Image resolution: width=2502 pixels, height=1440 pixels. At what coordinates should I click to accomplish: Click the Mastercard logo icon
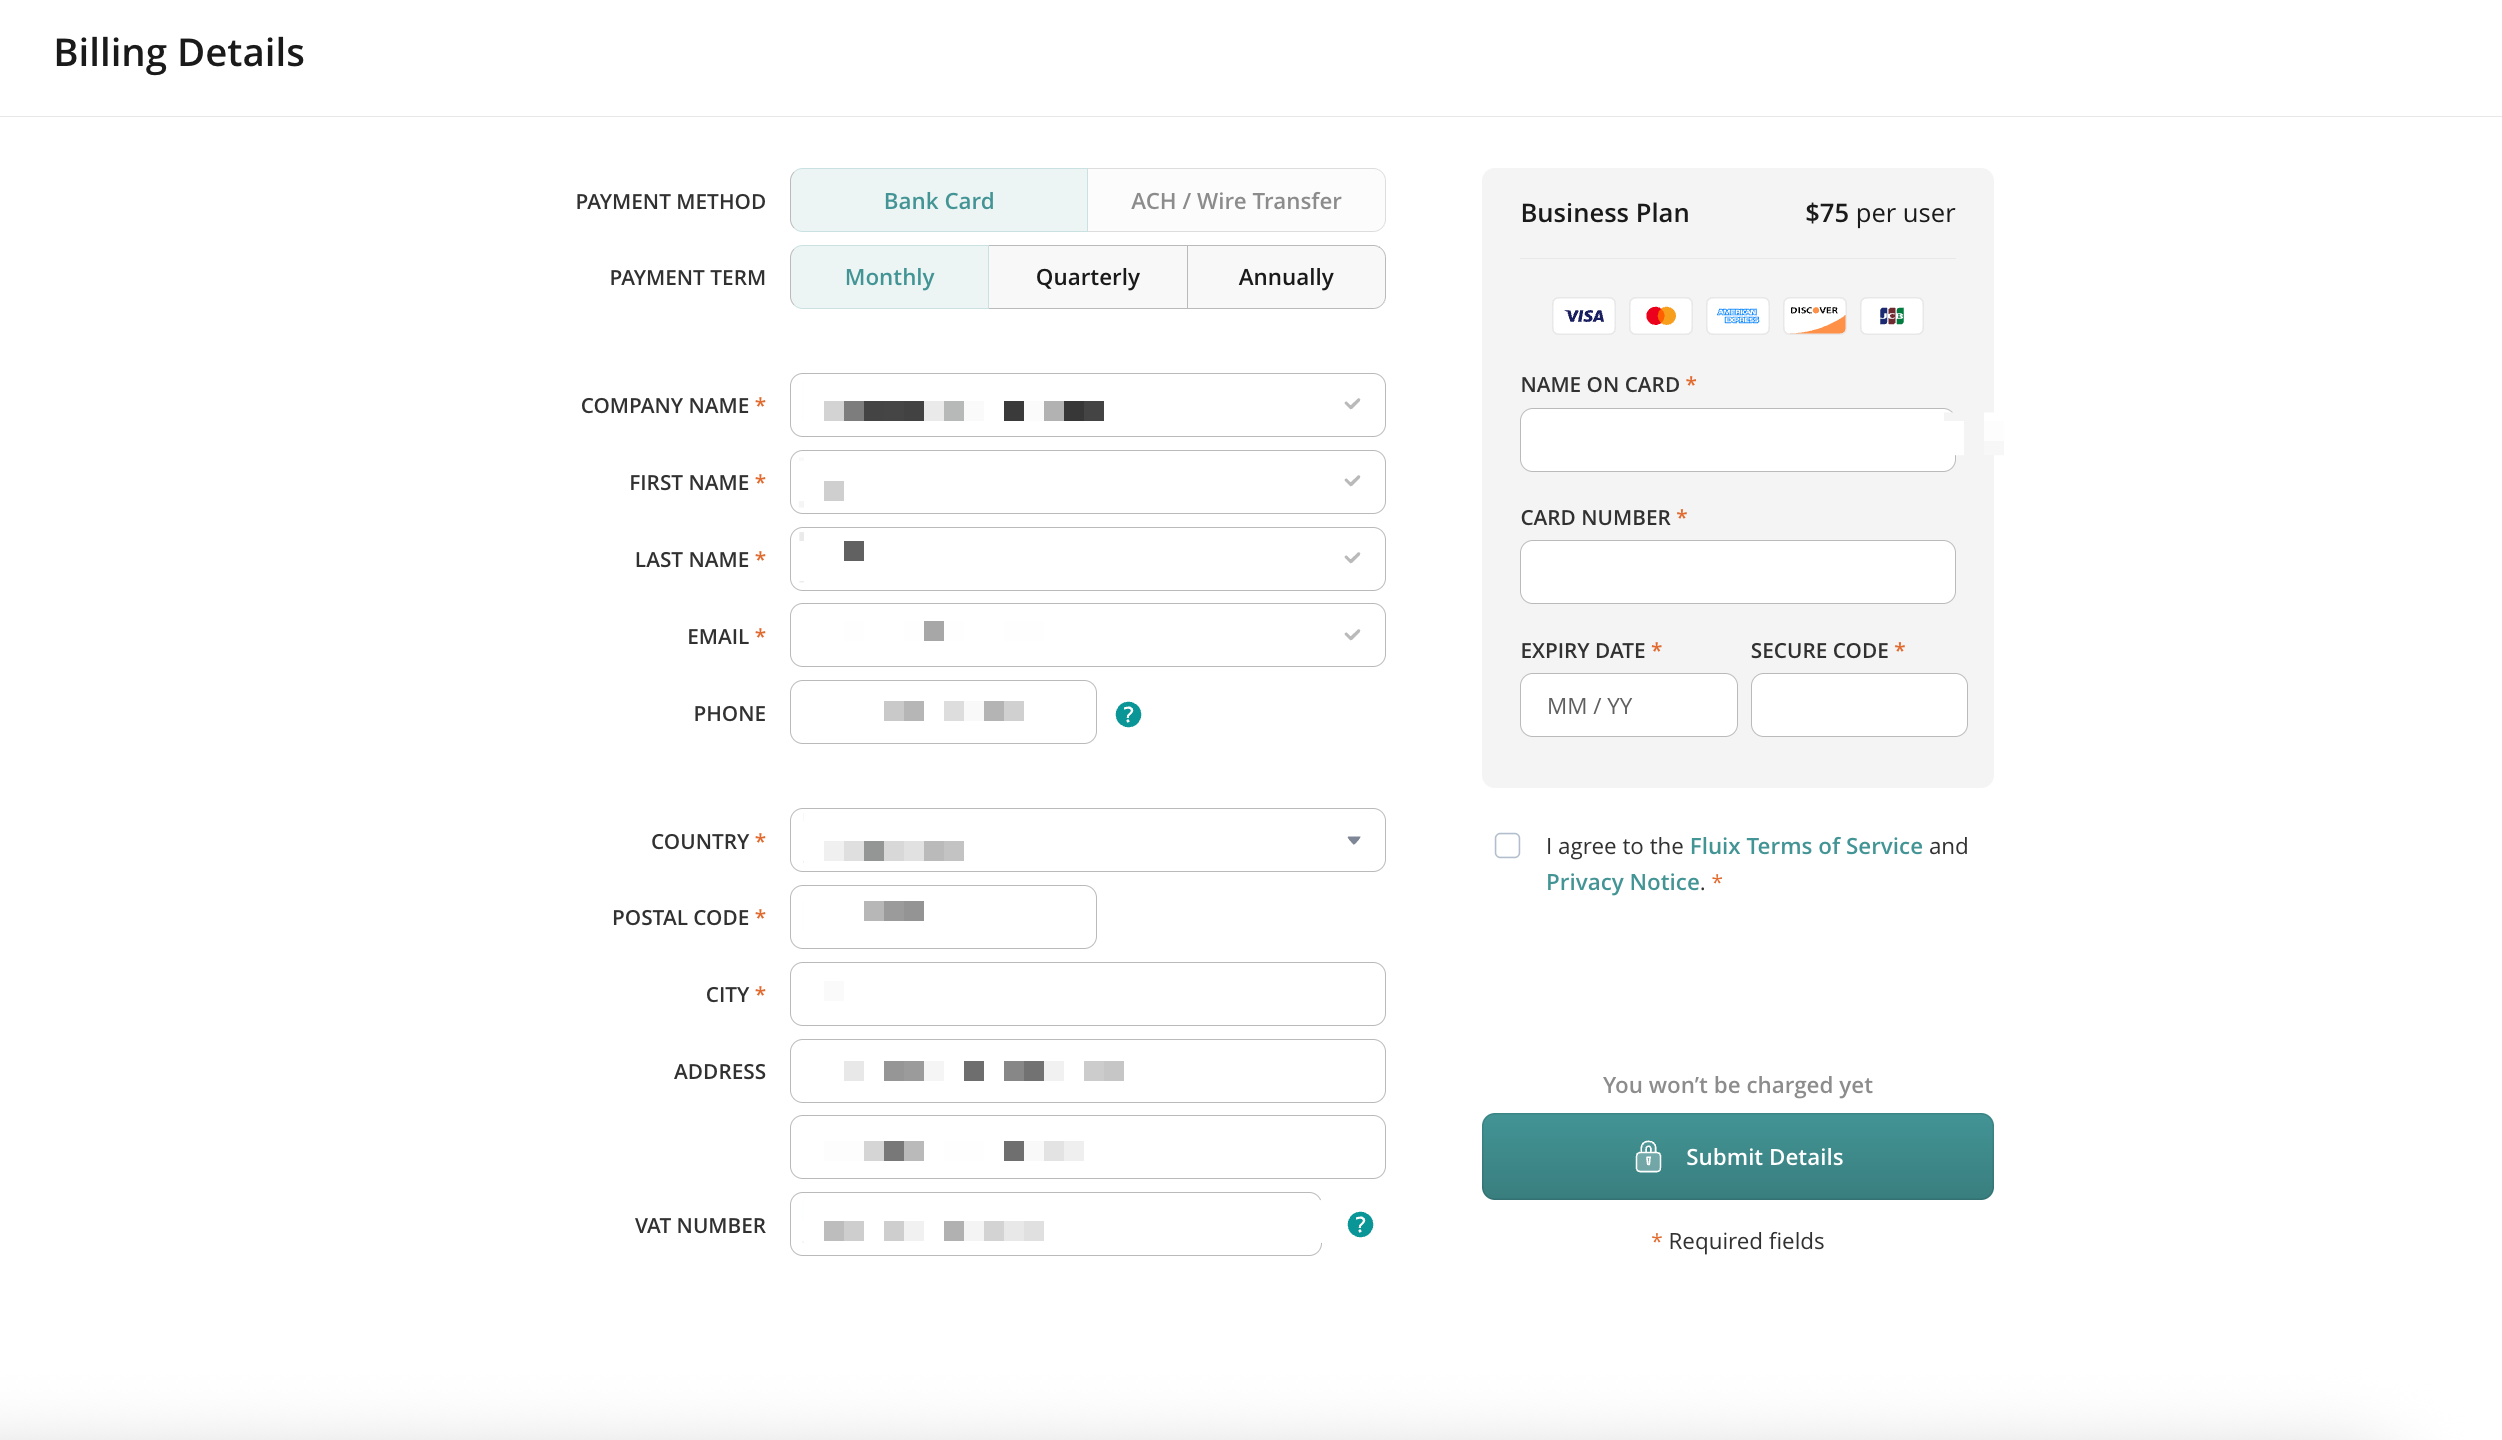click(x=1660, y=316)
